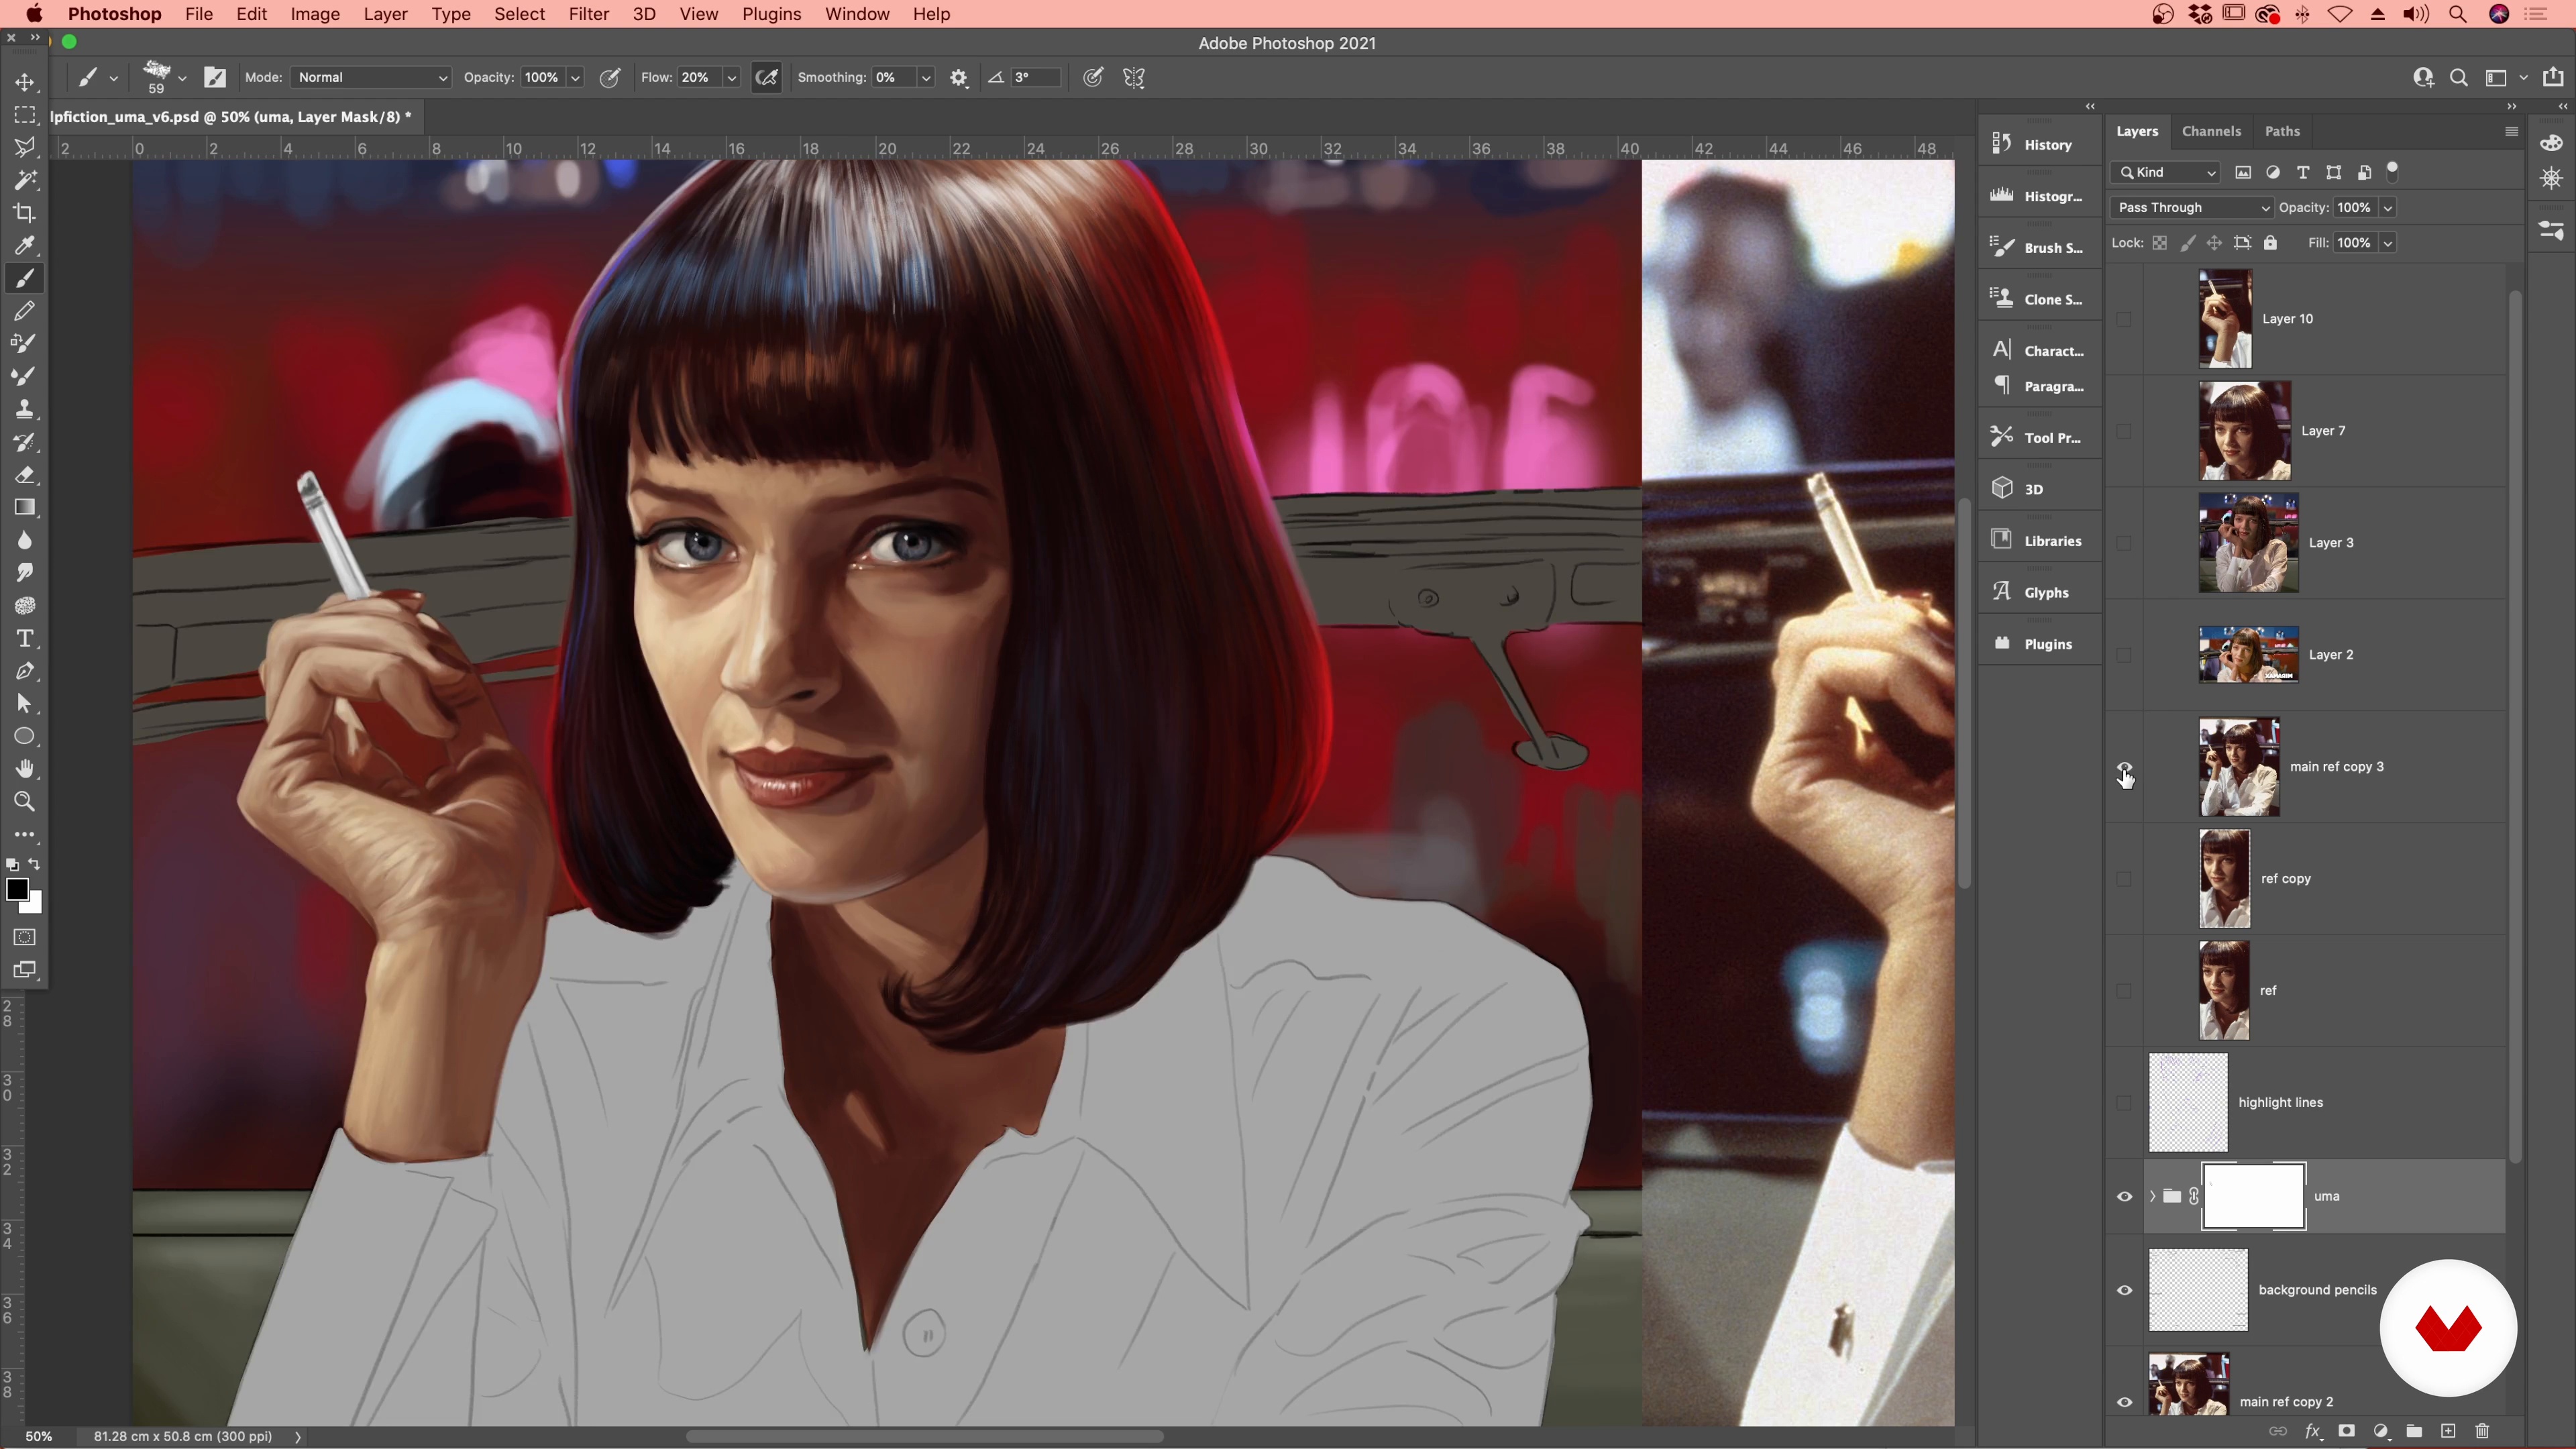Select the Magic Wand tool

(25, 180)
